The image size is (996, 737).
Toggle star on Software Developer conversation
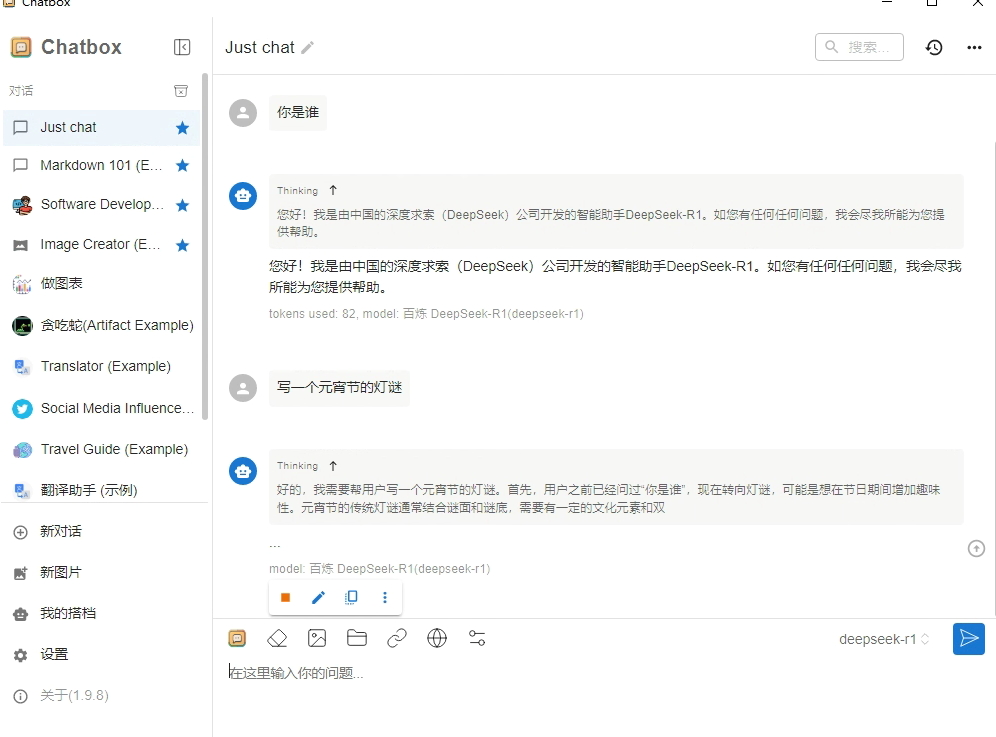pyautogui.click(x=182, y=205)
